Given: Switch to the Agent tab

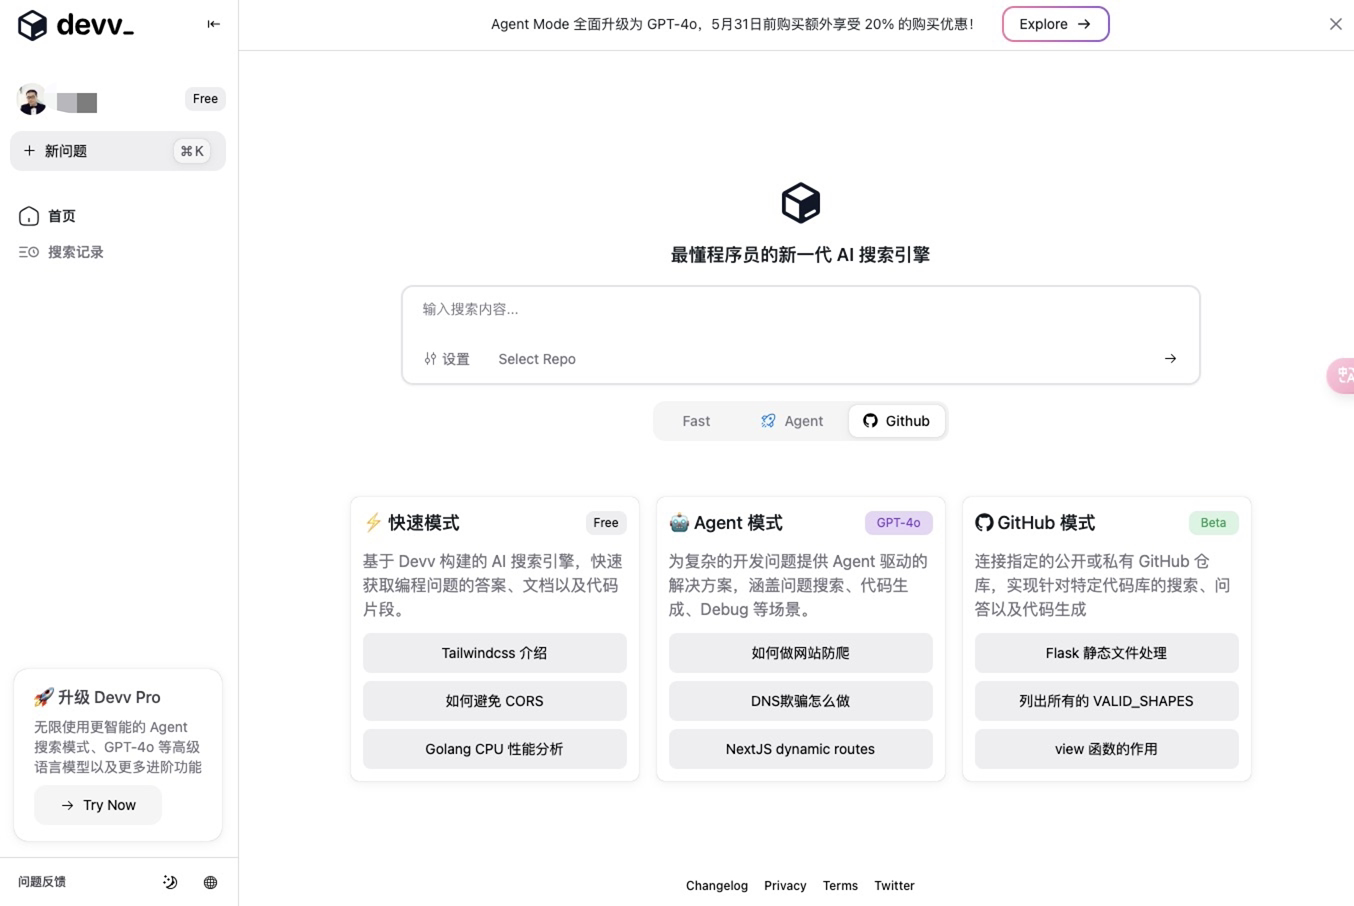Looking at the screenshot, I should click(x=793, y=421).
